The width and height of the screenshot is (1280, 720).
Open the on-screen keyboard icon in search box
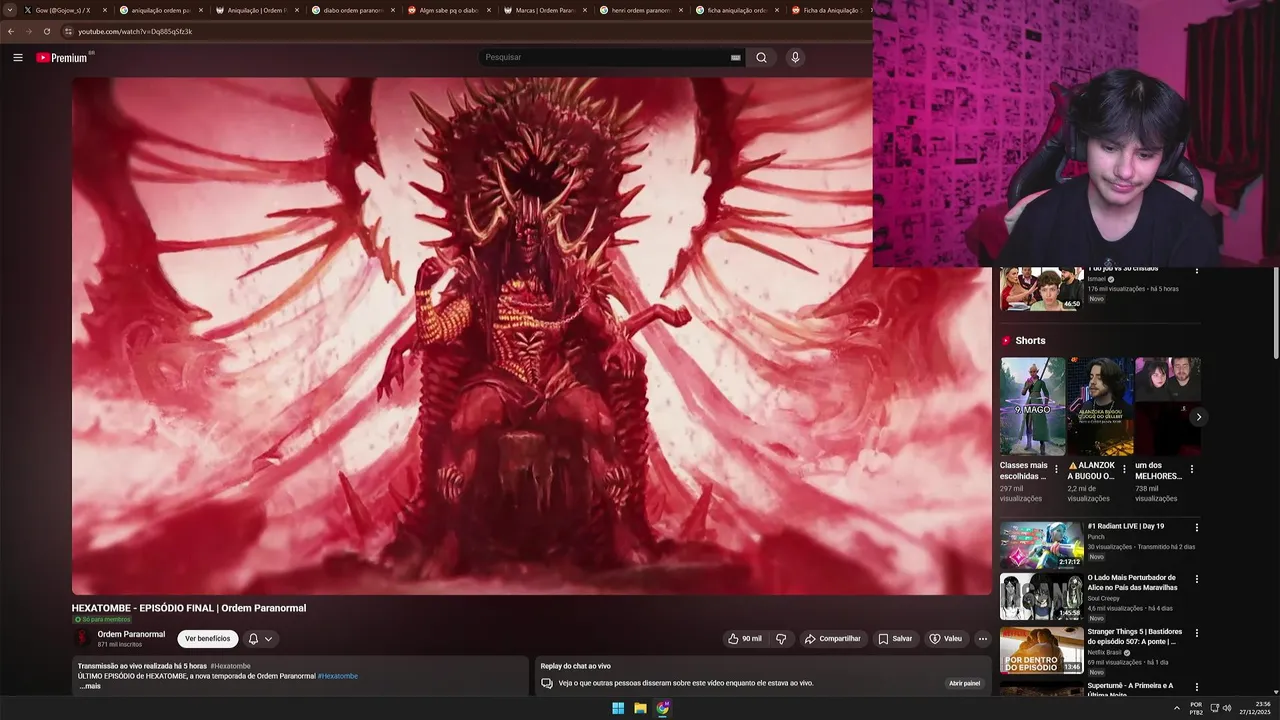[736, 57]
